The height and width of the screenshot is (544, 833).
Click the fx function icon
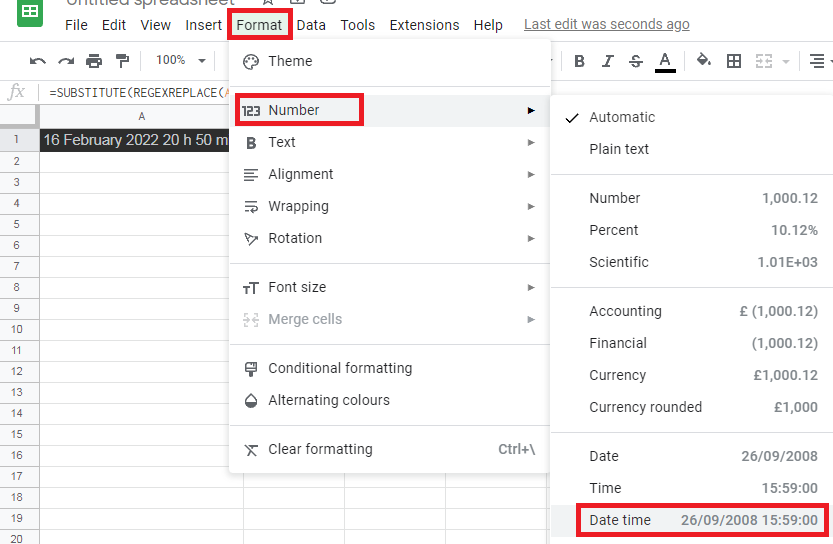(16, 92)
